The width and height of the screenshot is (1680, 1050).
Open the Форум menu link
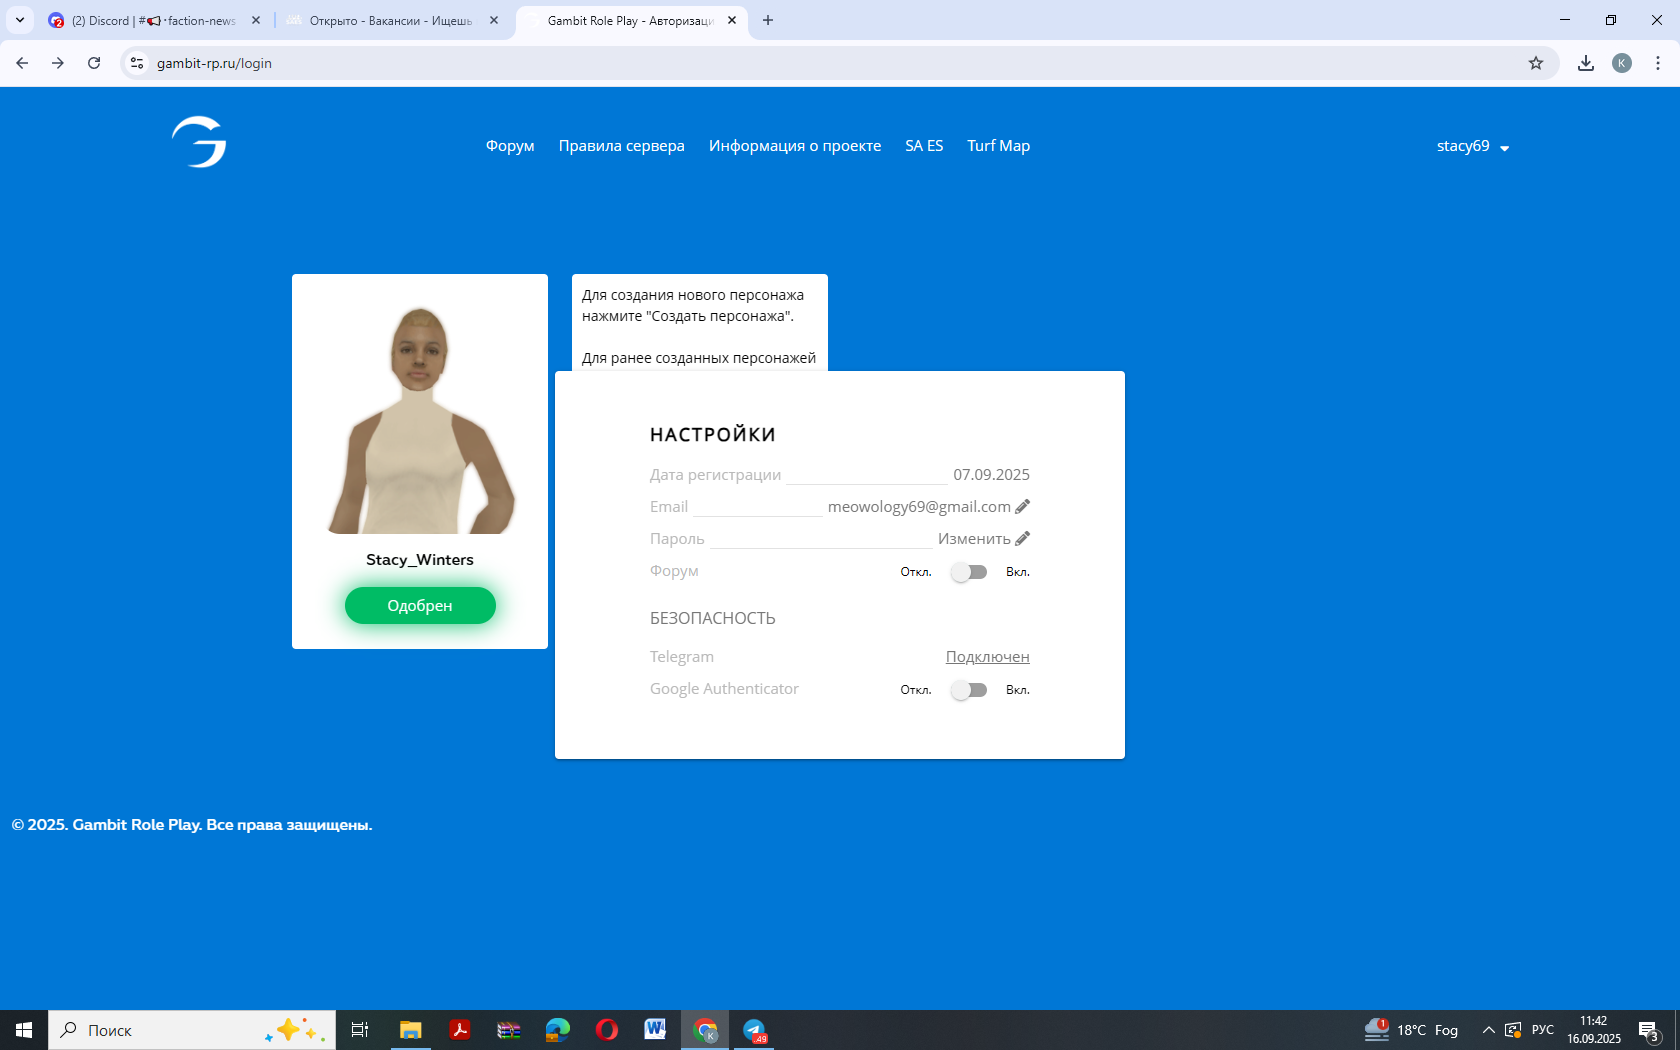coord(510,146)
